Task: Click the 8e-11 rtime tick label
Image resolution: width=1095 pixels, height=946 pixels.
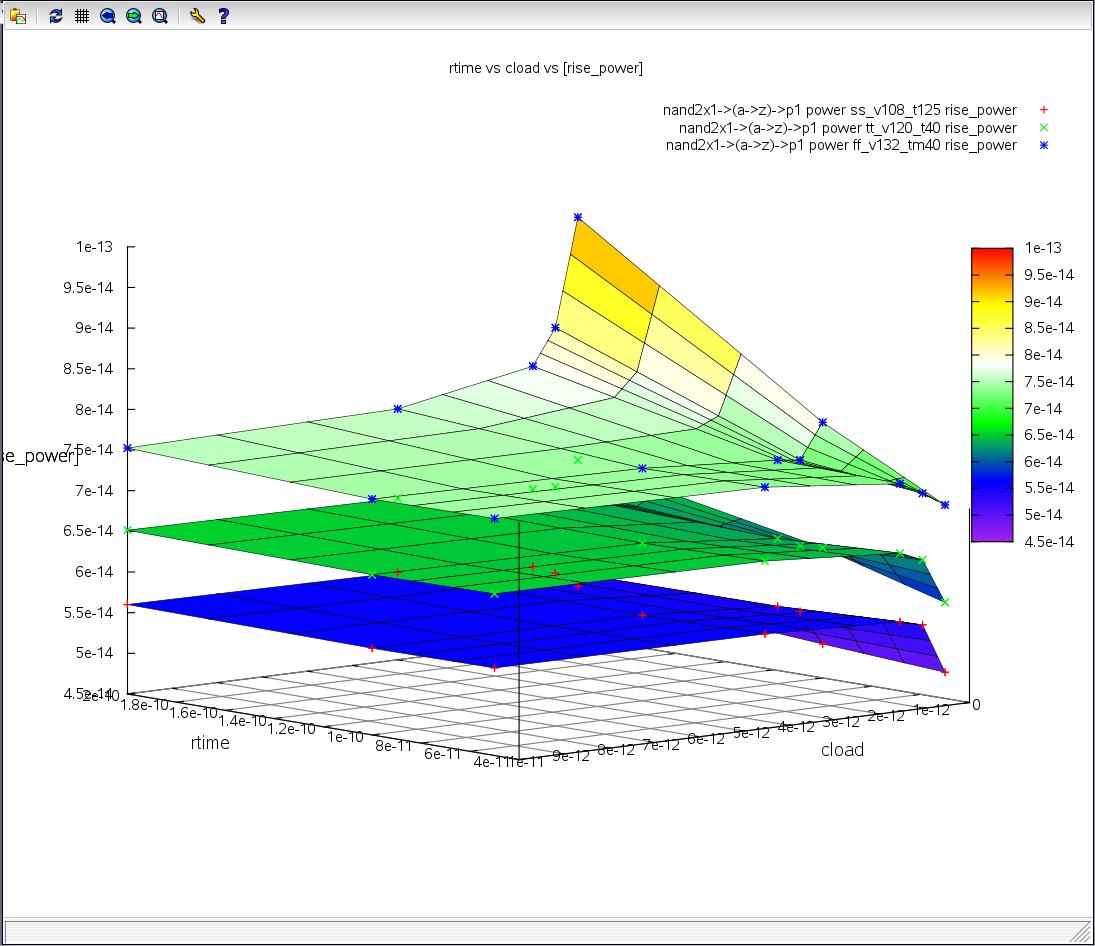Action: click(x=393, y=746)
